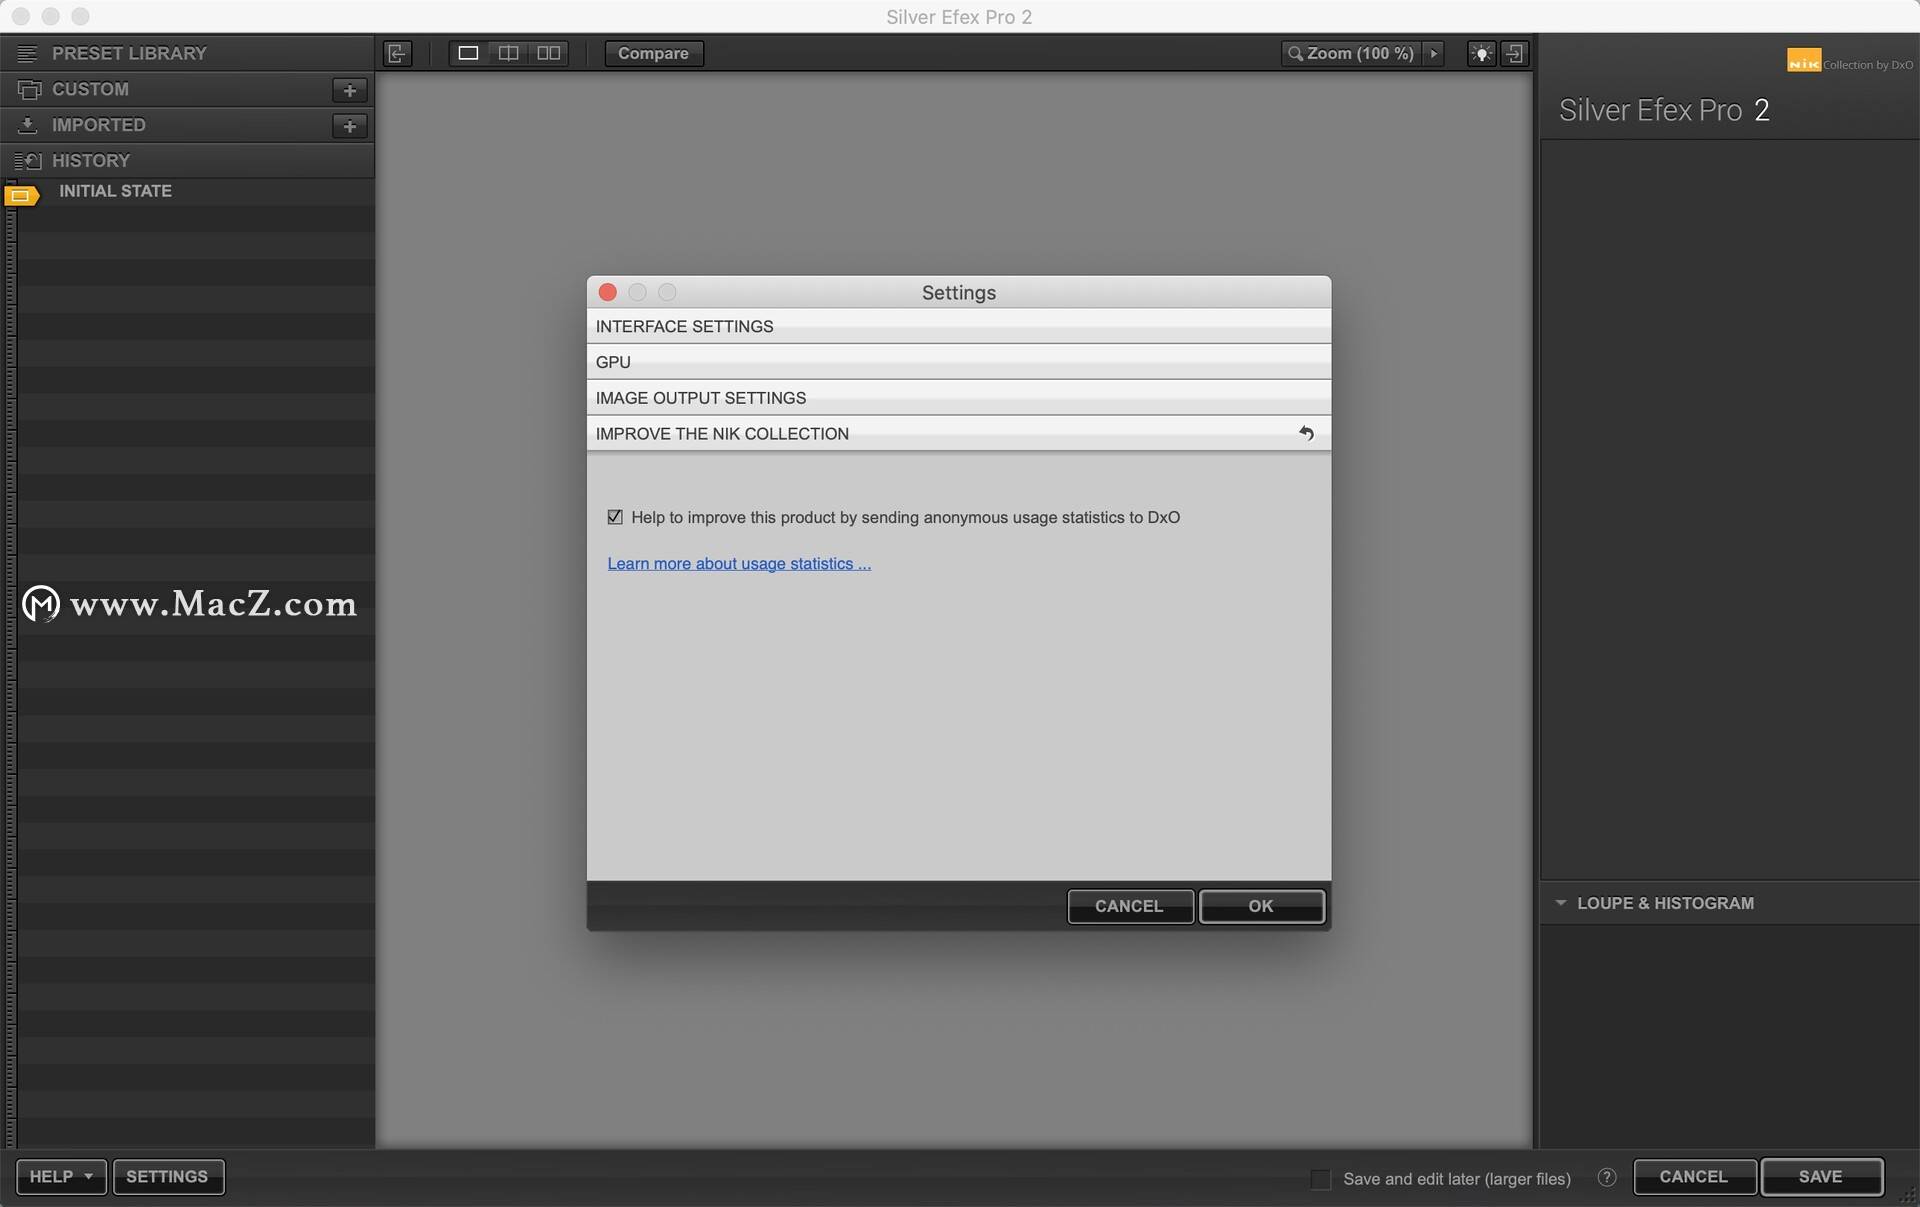The height and width of the screenshot is (1207, 1920).
Task: Click the Nik Collection by DxO logo
Action: [x=1849, y=62]
